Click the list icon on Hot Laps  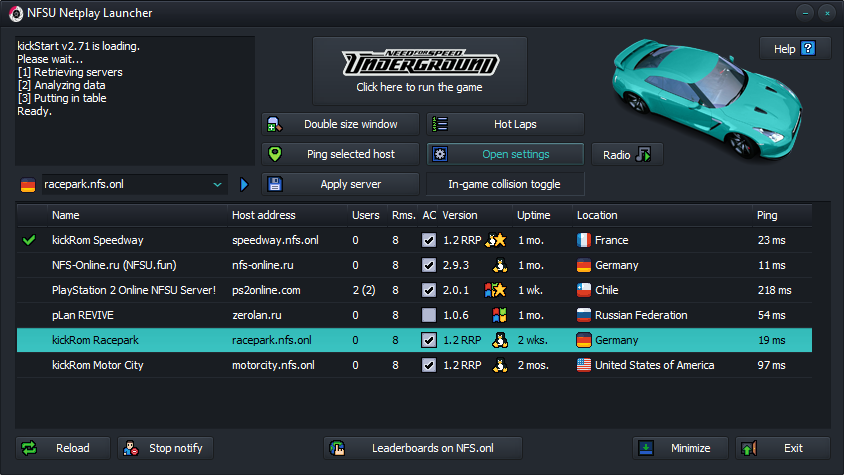pyautogui.click(x=440, y=124)
